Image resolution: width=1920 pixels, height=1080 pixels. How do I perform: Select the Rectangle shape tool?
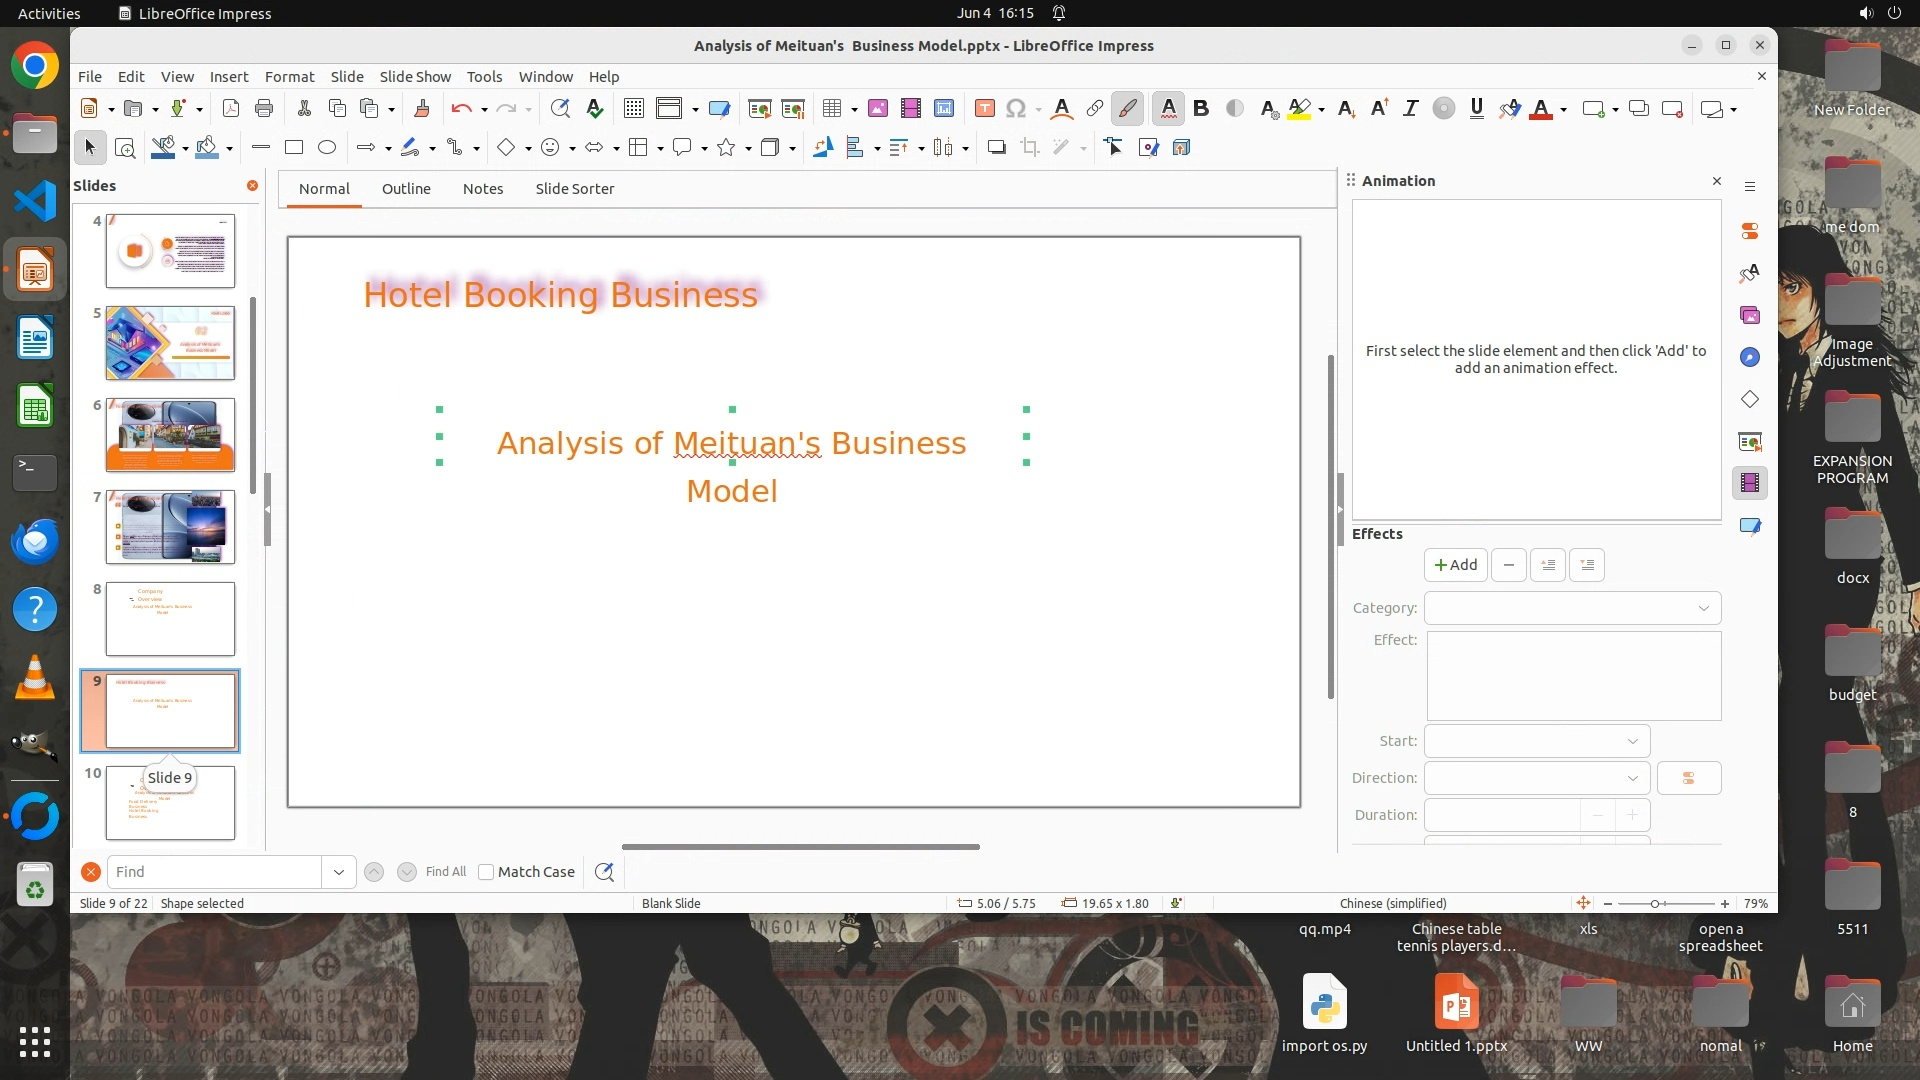(x=294, y=148)
